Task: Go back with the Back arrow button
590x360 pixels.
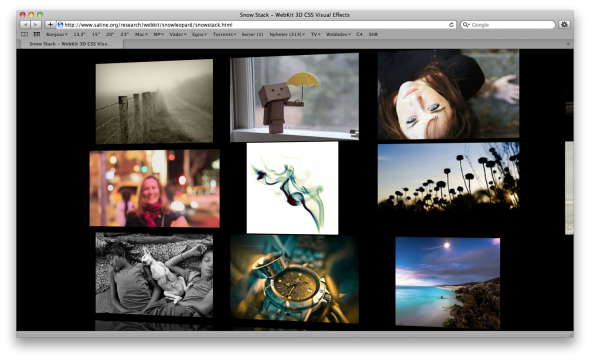Action: pos(25,25)
